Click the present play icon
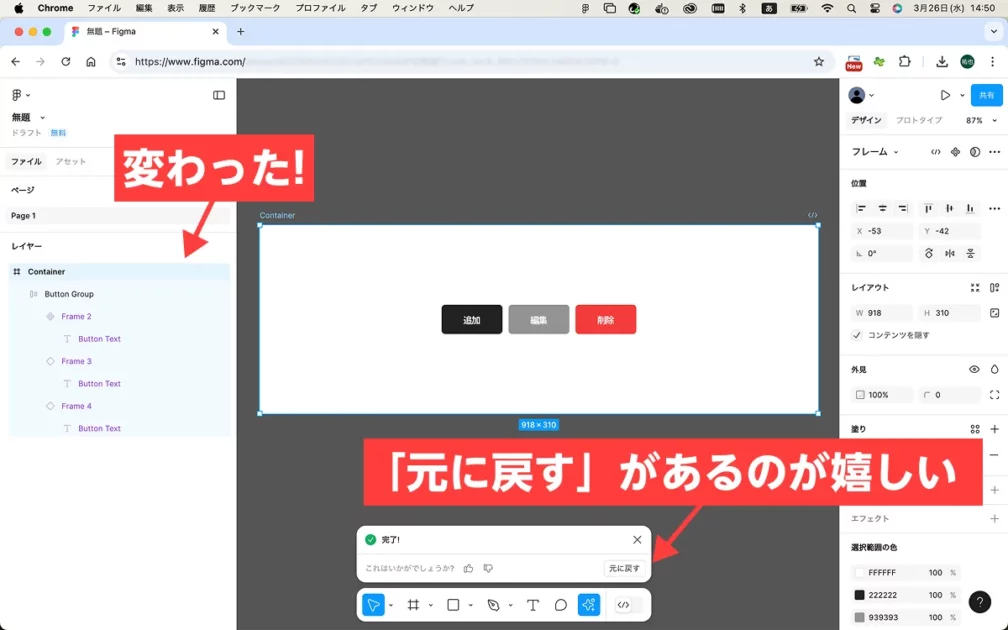Screen dimensions: 1008x630 [945, 95]
